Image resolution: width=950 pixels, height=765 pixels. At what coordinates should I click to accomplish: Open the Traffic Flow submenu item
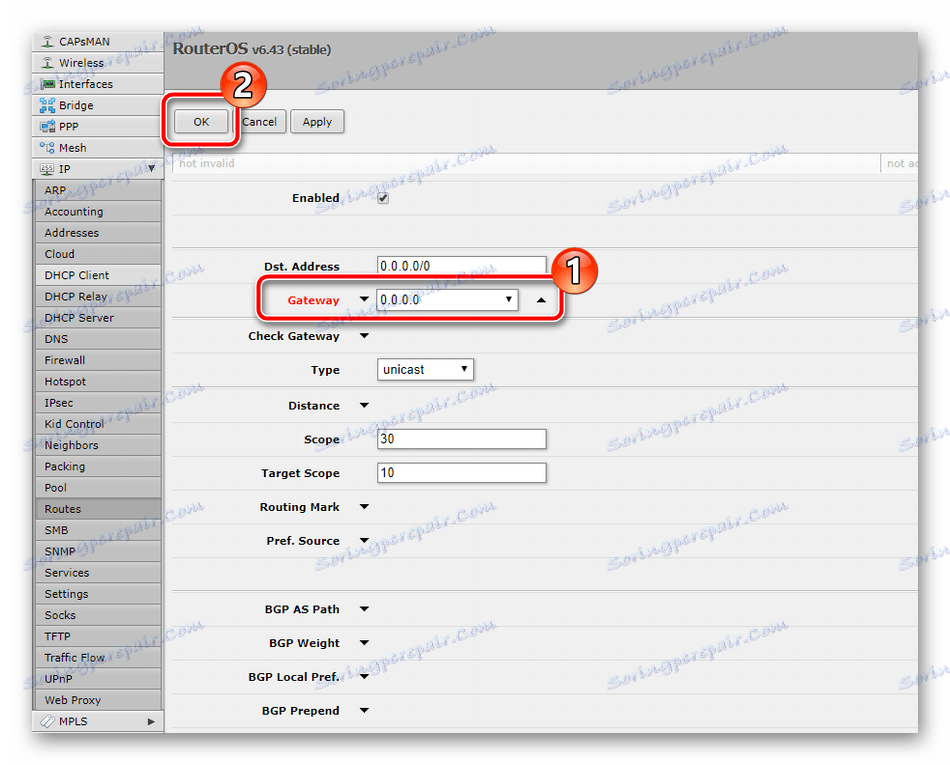coord(99,657)
